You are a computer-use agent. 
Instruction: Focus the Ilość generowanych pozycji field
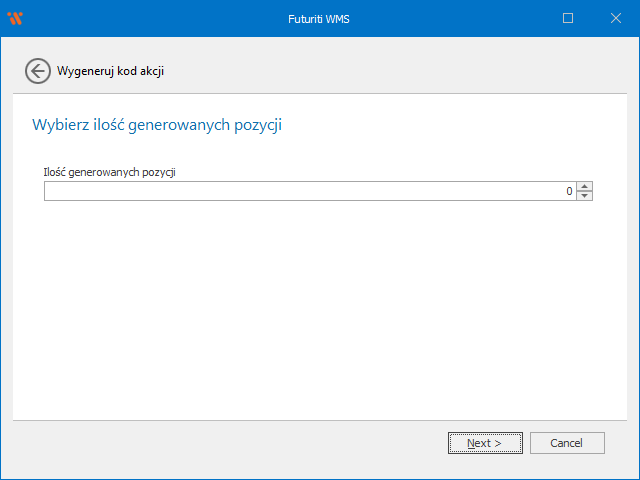[300, 191]
